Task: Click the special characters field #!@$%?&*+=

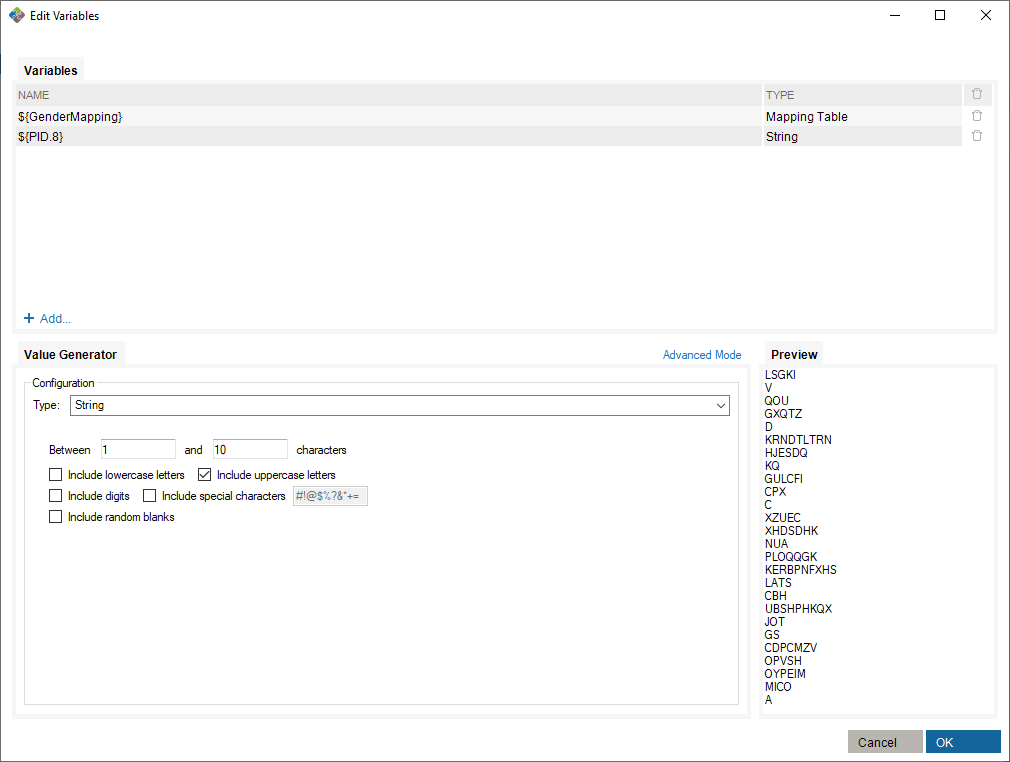Action: pyautogui.click(x=330, y=496)
